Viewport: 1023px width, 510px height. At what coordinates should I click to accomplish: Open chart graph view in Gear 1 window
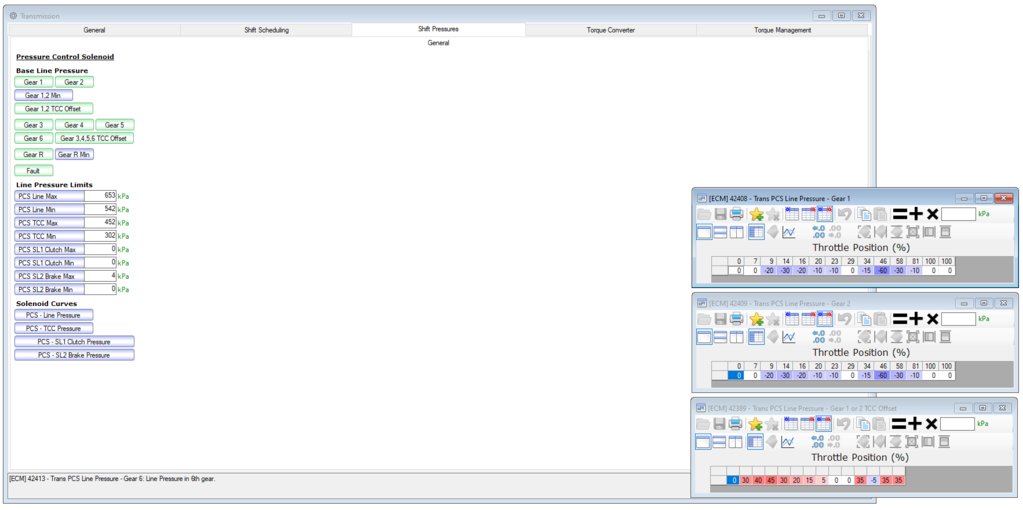pyautogui.click(x=788, y=232)
